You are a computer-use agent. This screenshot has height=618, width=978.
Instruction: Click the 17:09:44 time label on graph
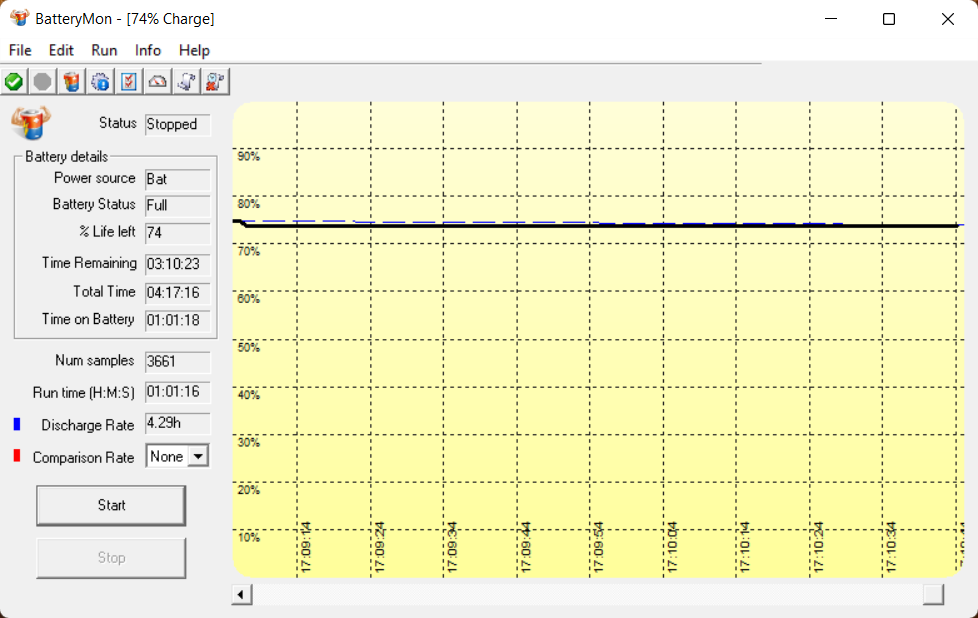[526, 547]
